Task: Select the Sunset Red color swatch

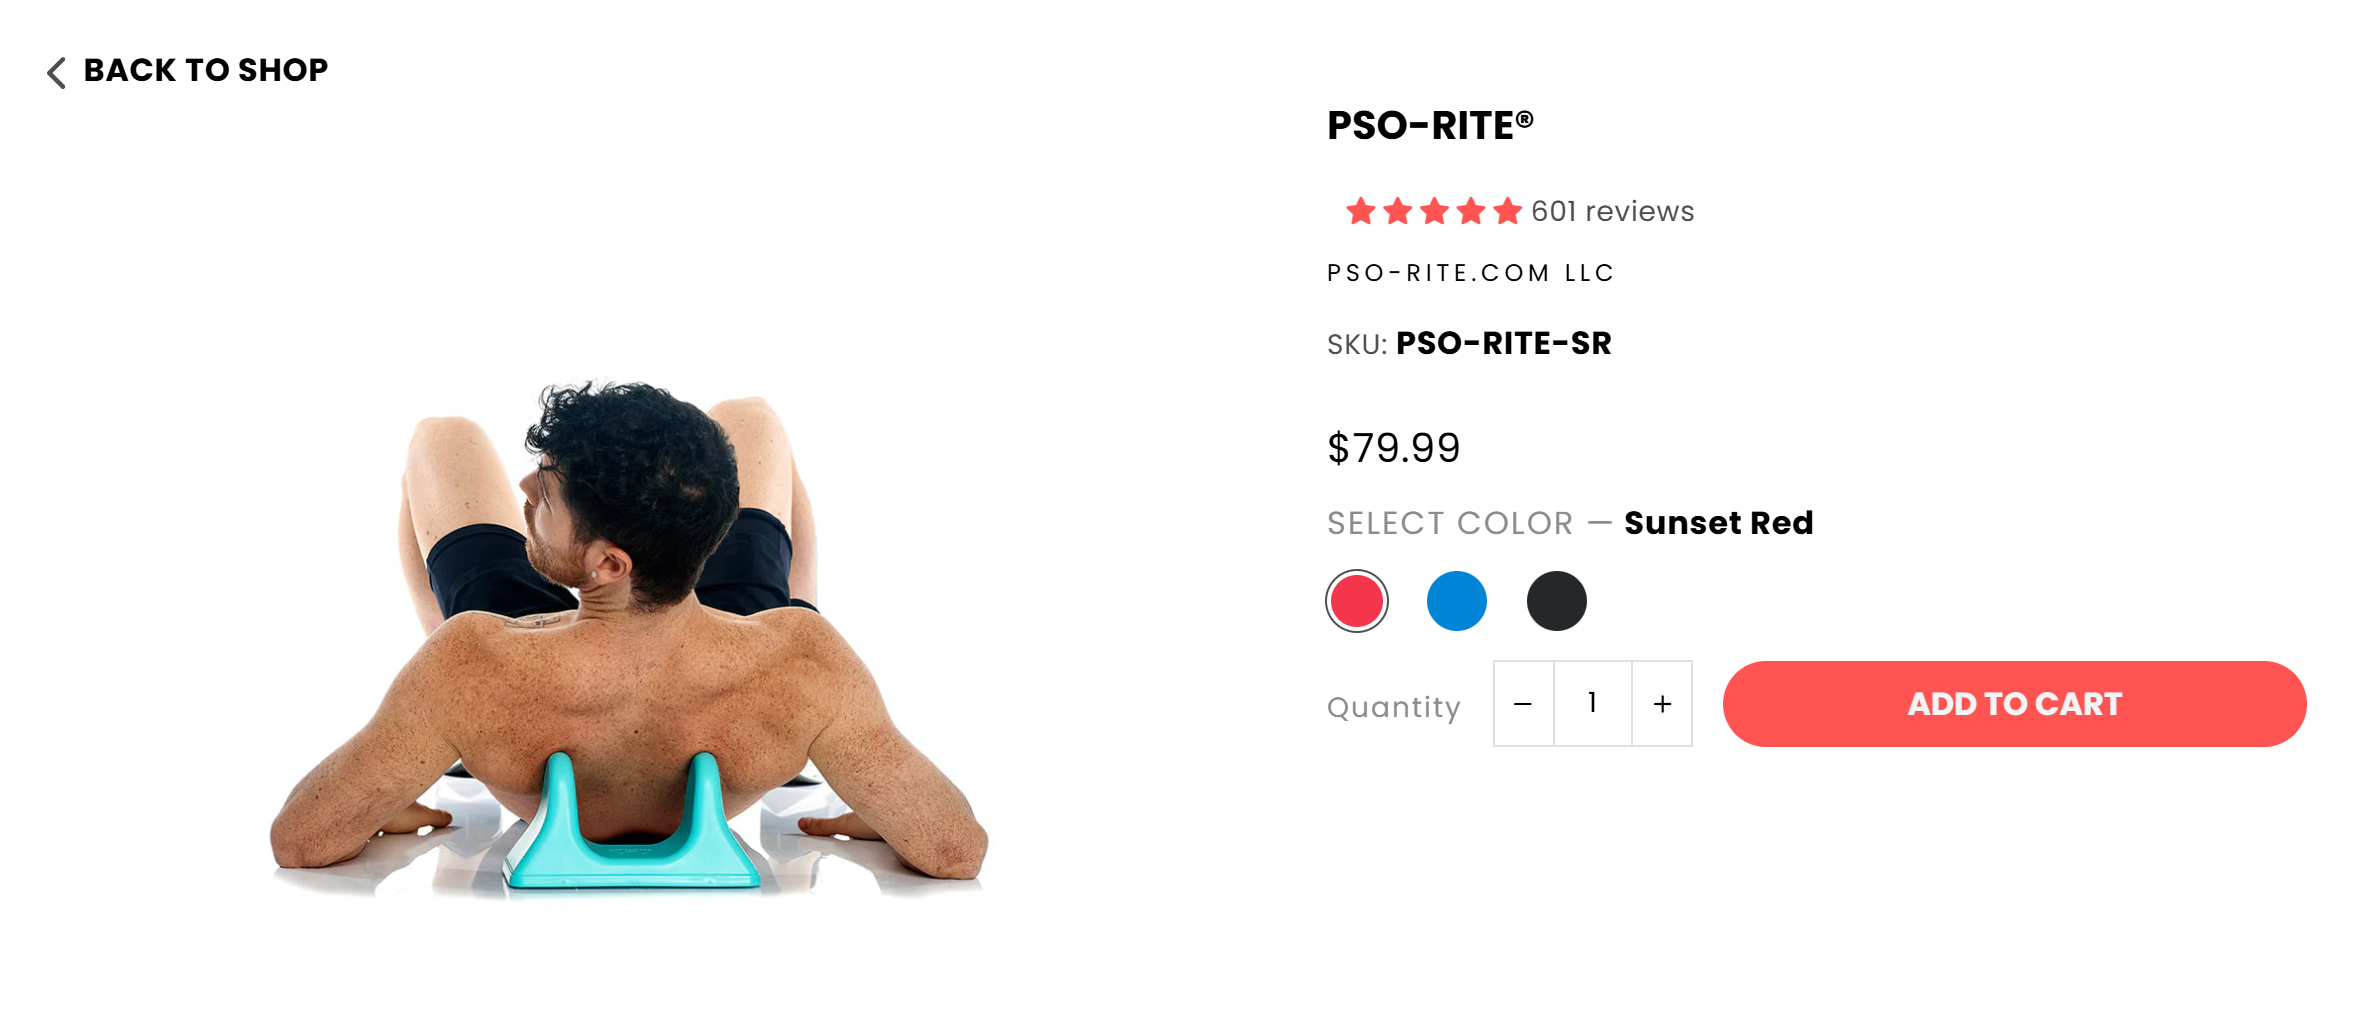Action: point(1356,601)
